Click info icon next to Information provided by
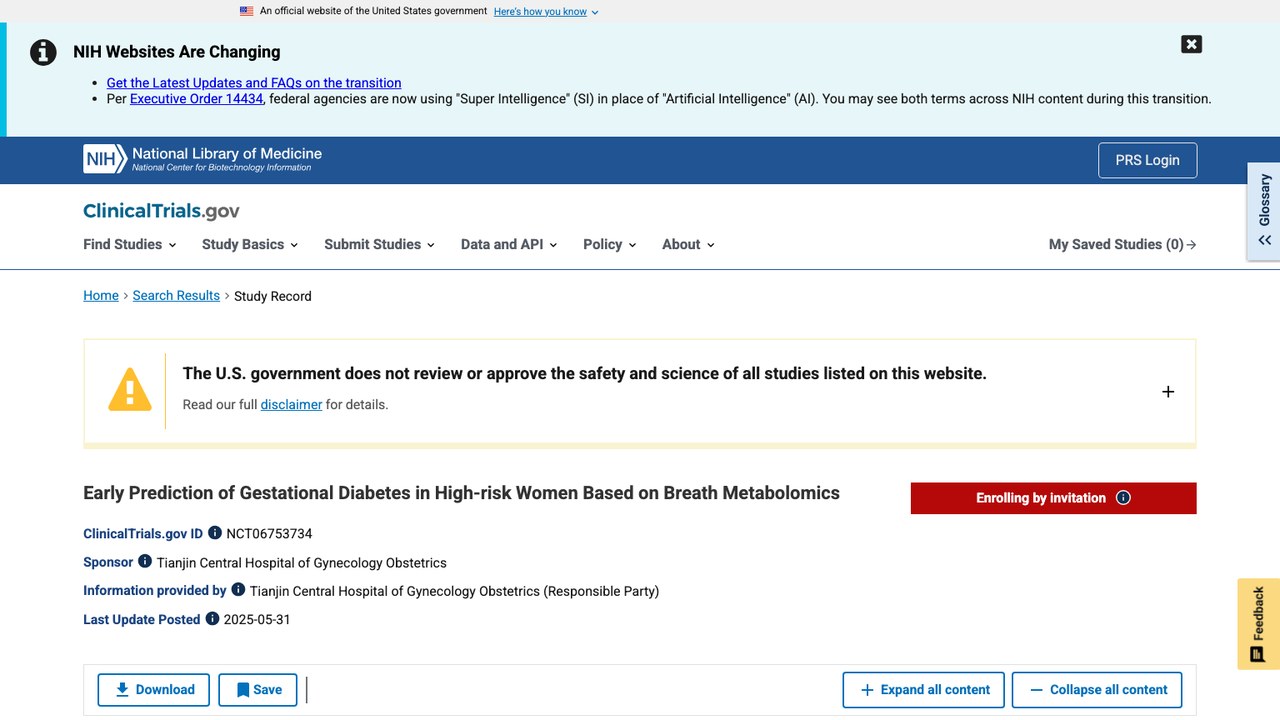 (238, 590)
